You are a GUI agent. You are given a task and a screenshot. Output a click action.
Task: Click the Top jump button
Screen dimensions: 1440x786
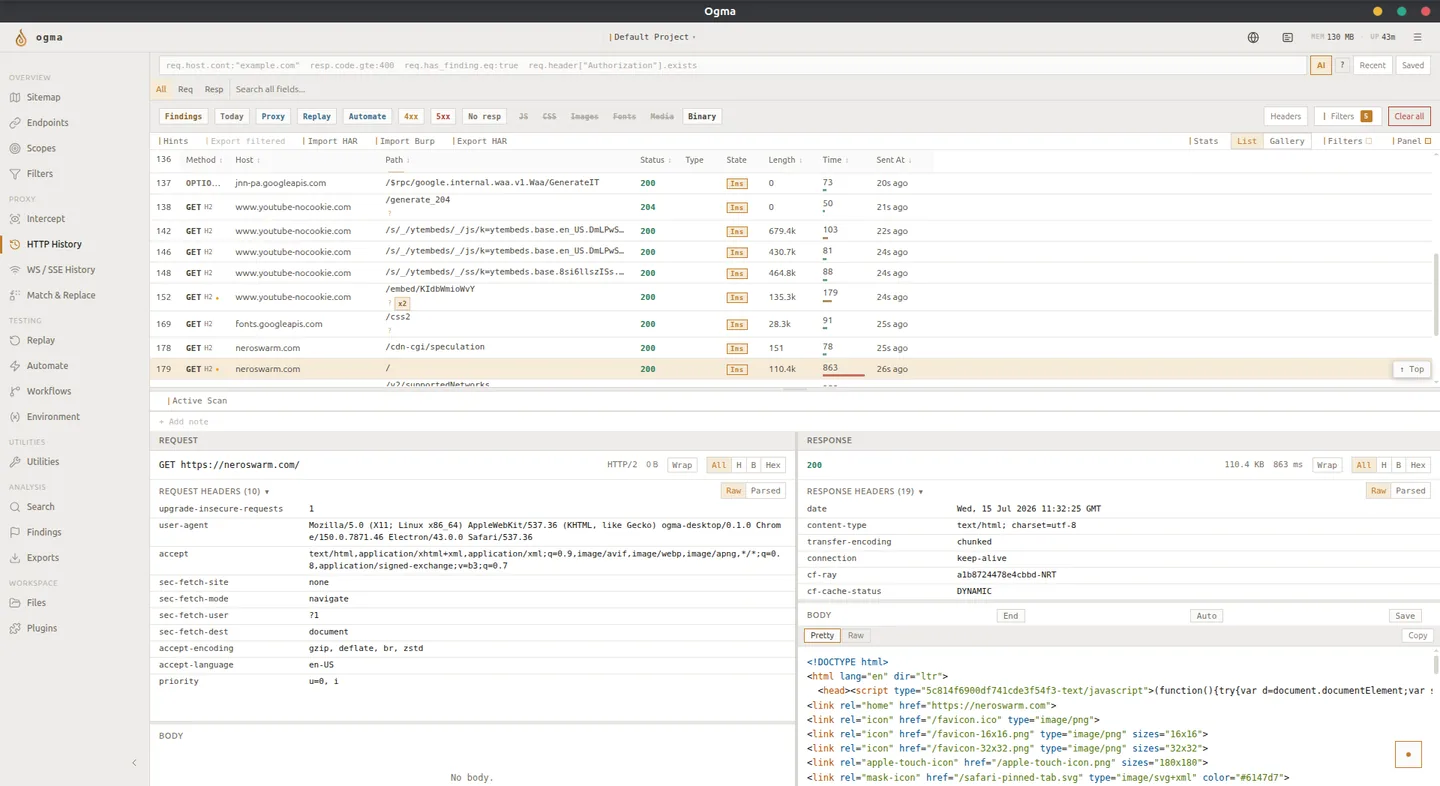click(1412, 369)
